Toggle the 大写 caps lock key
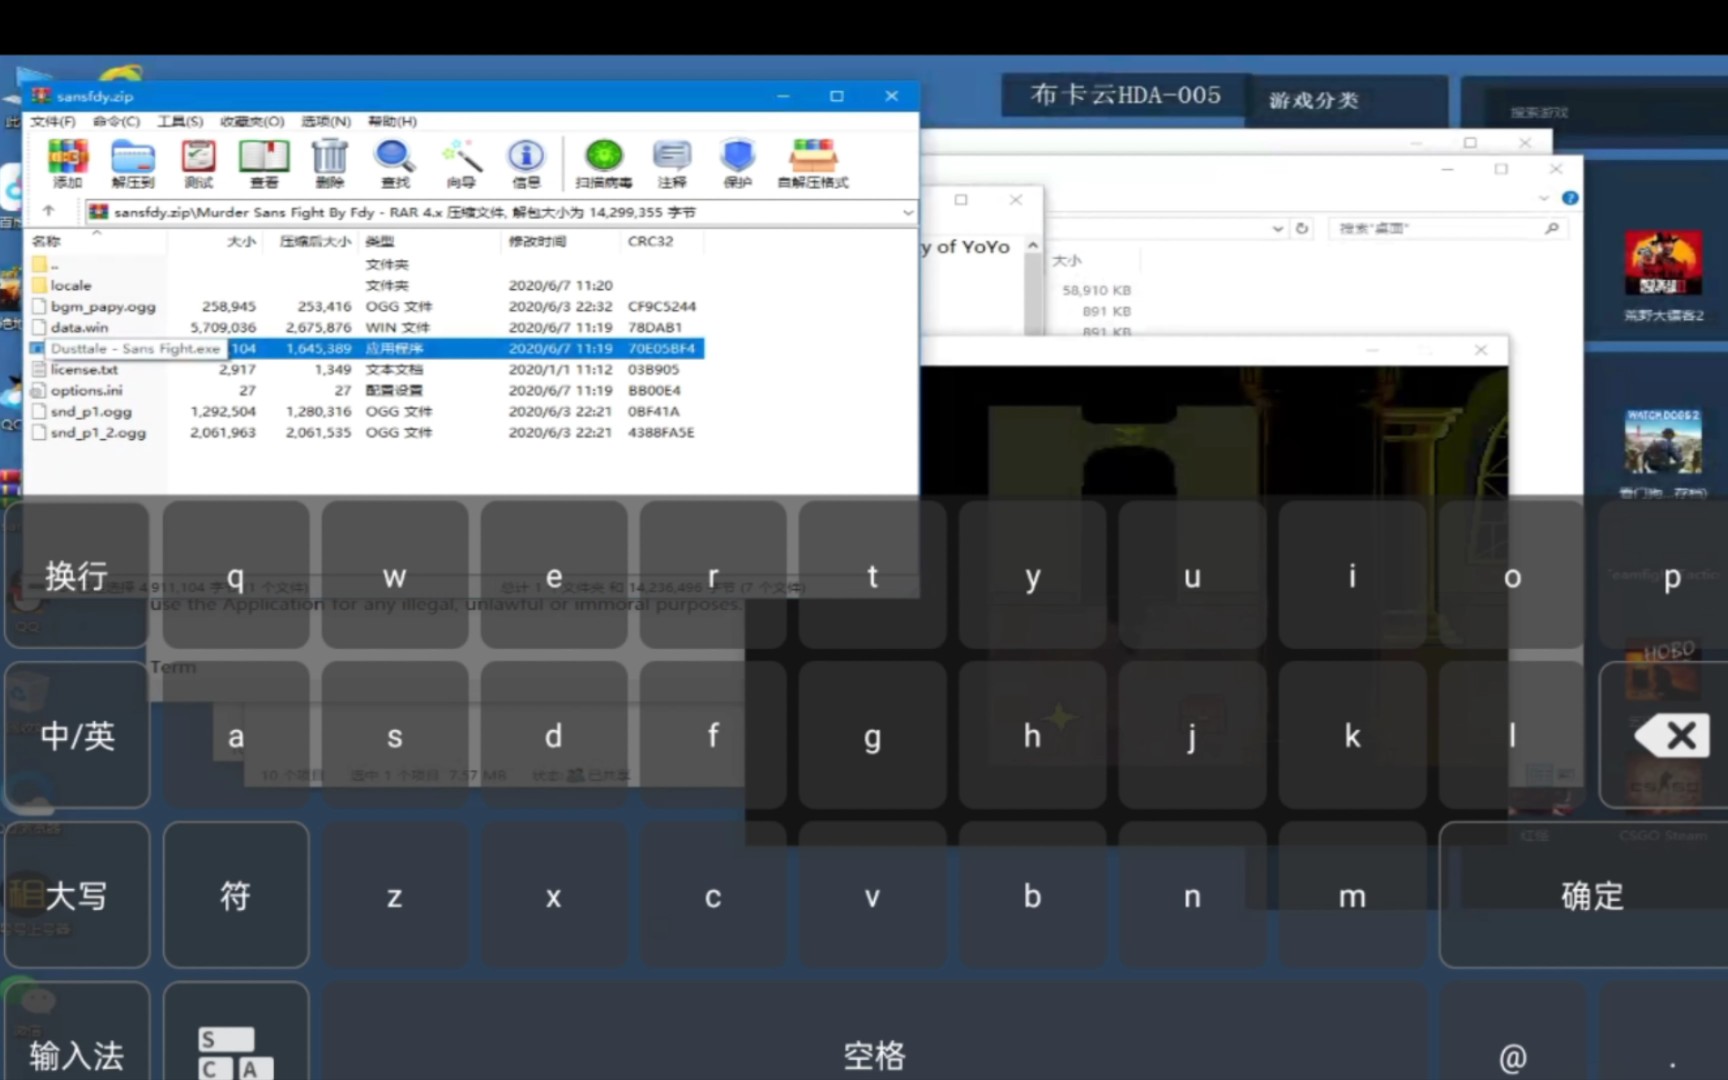 pos(76,896)
